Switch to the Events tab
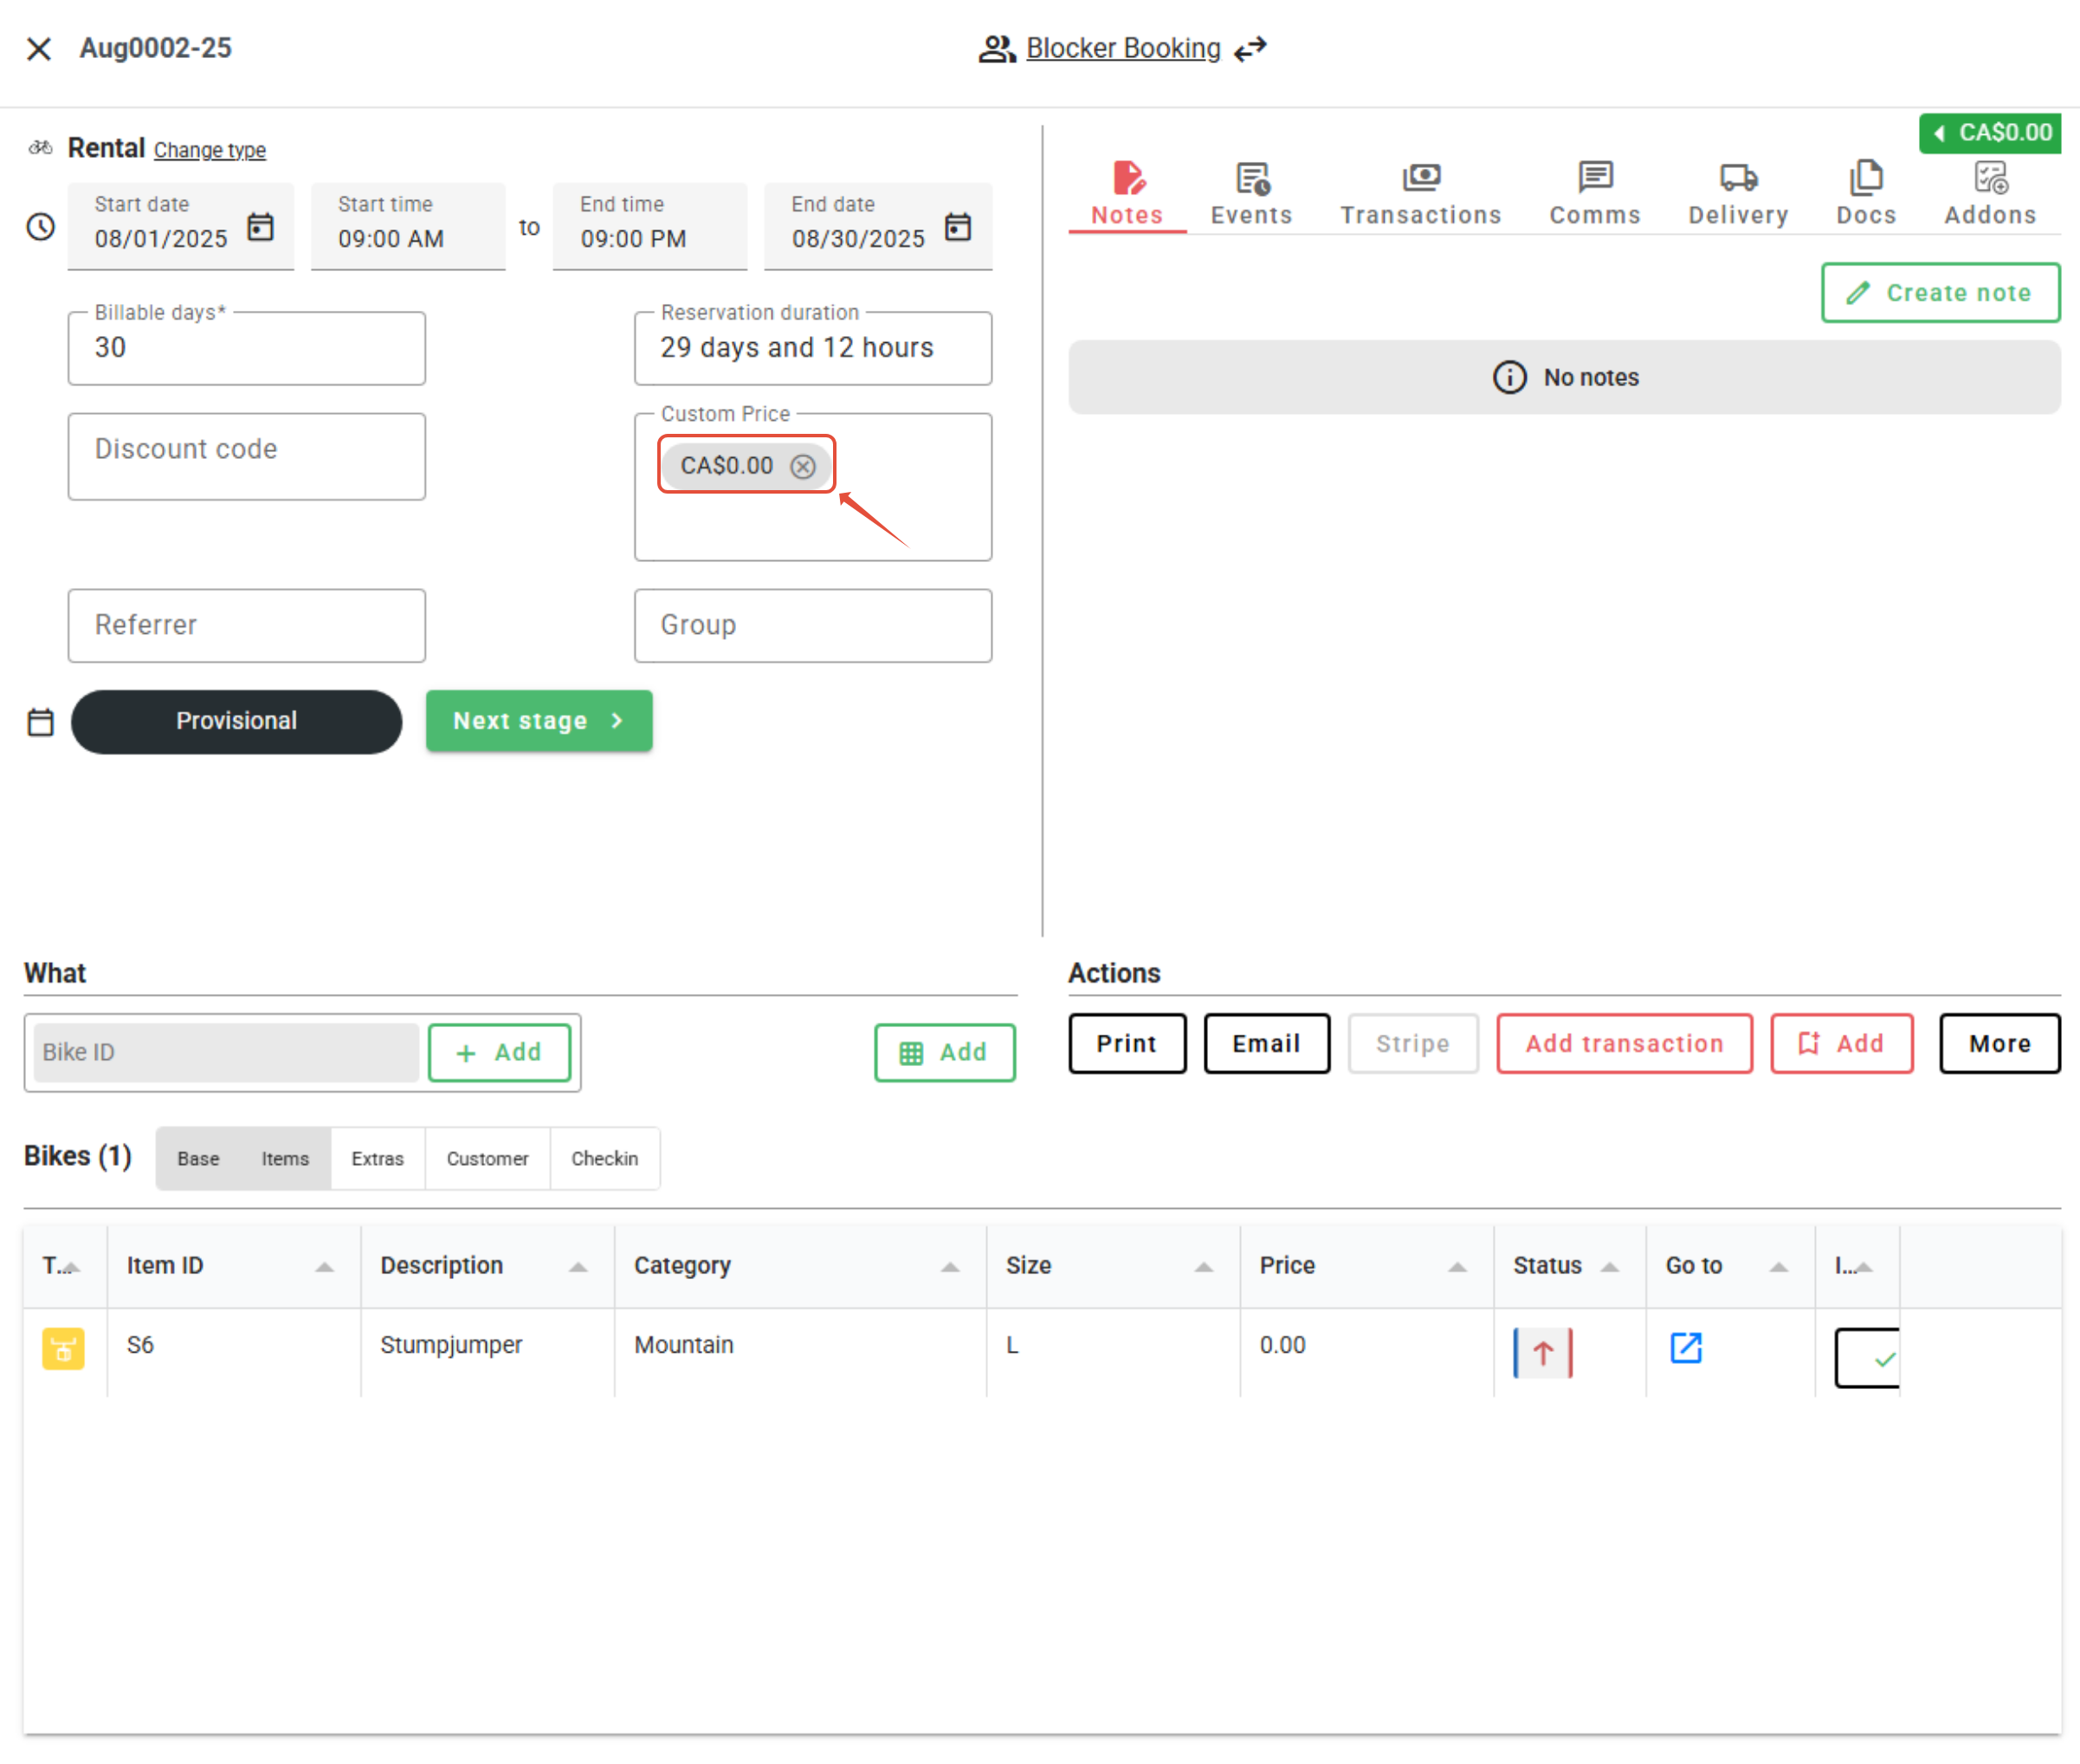The image size is (2080, 1764). (x=1251, y=192)
